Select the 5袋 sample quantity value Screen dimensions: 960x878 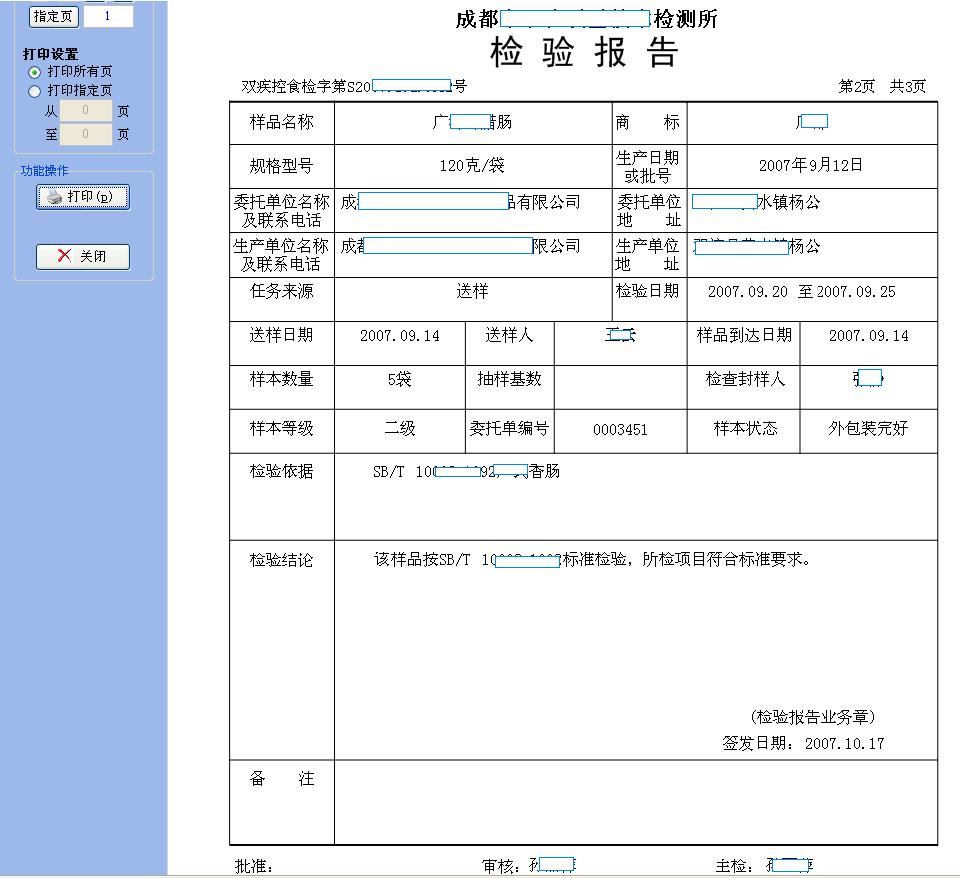point(399,380)
